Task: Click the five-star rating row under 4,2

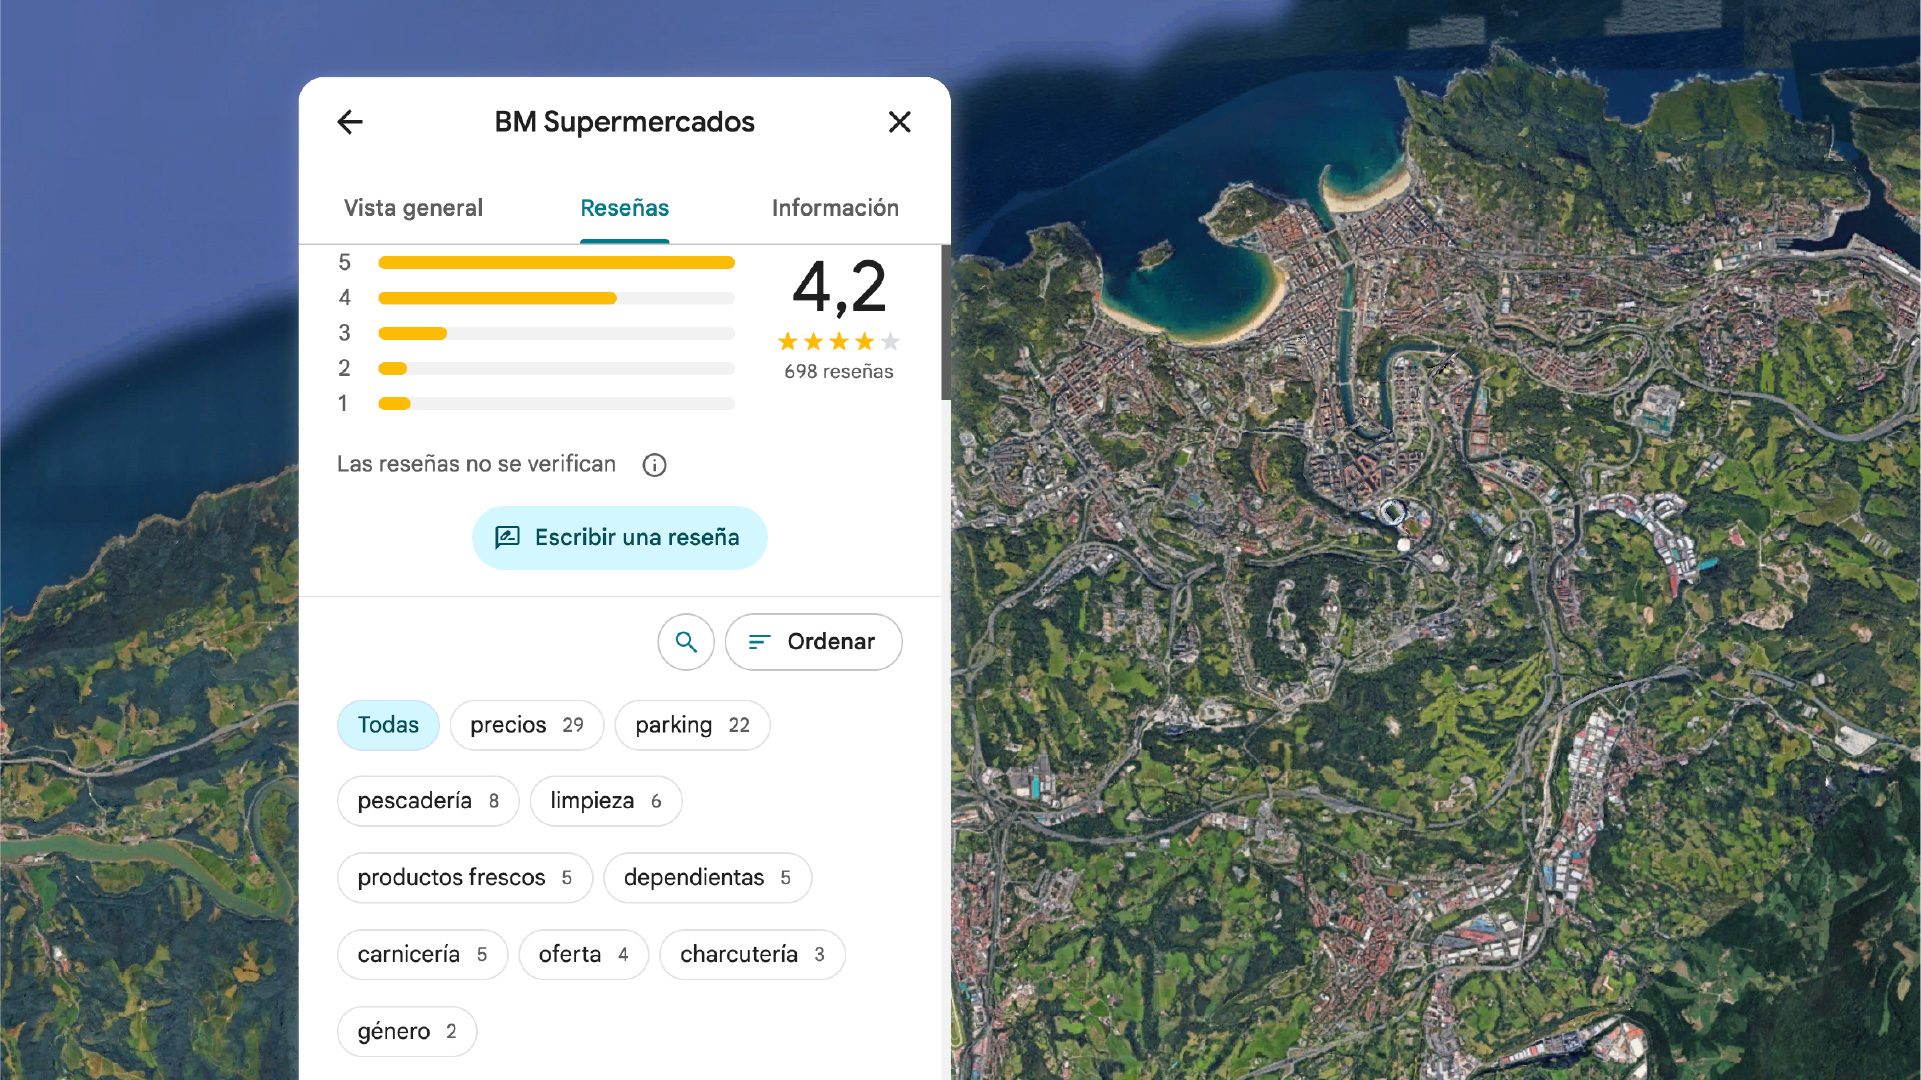Action: click(x=839, y=342)
